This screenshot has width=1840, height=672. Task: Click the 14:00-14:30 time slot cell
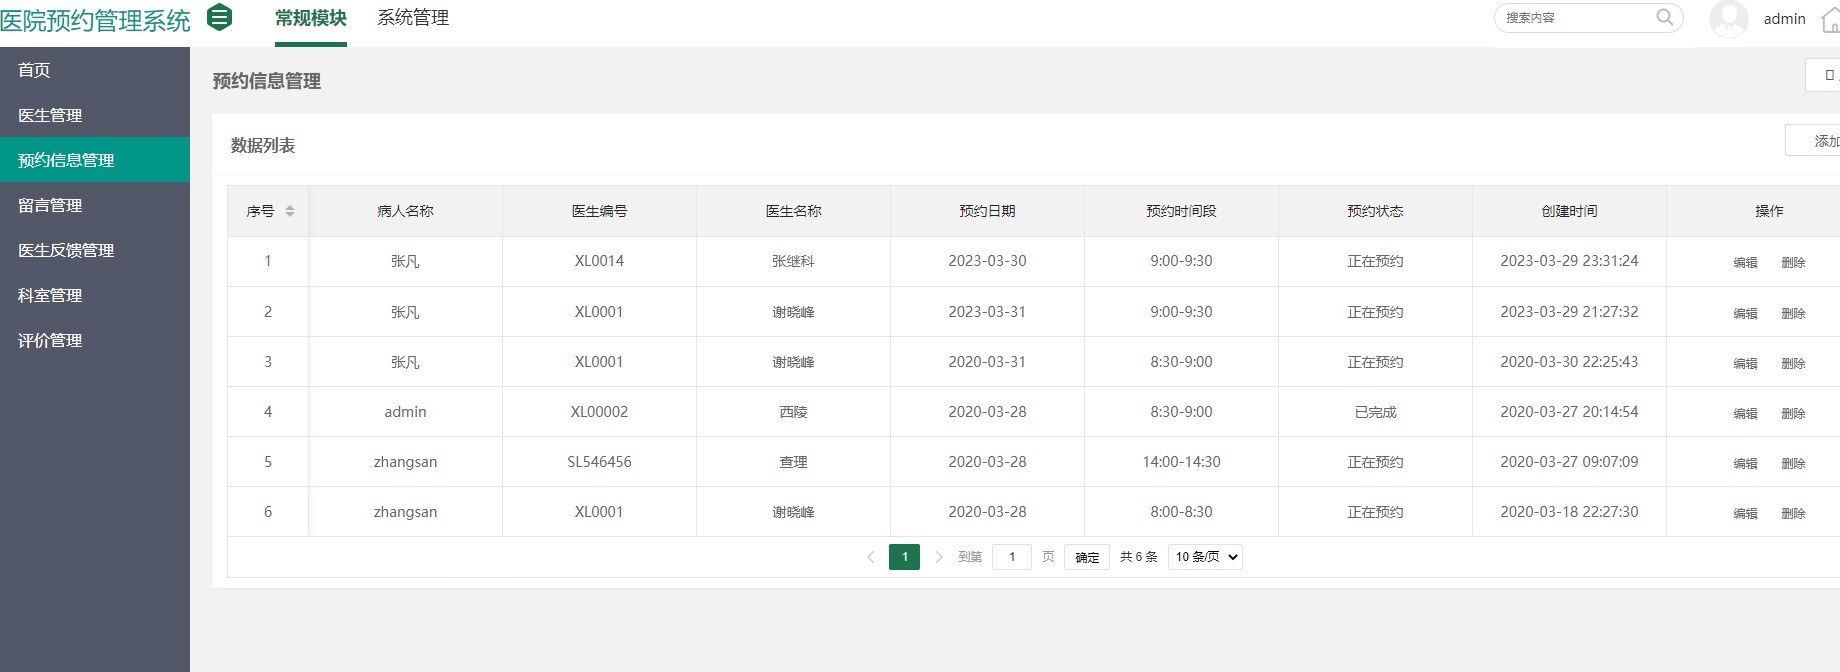point(1181,462)
